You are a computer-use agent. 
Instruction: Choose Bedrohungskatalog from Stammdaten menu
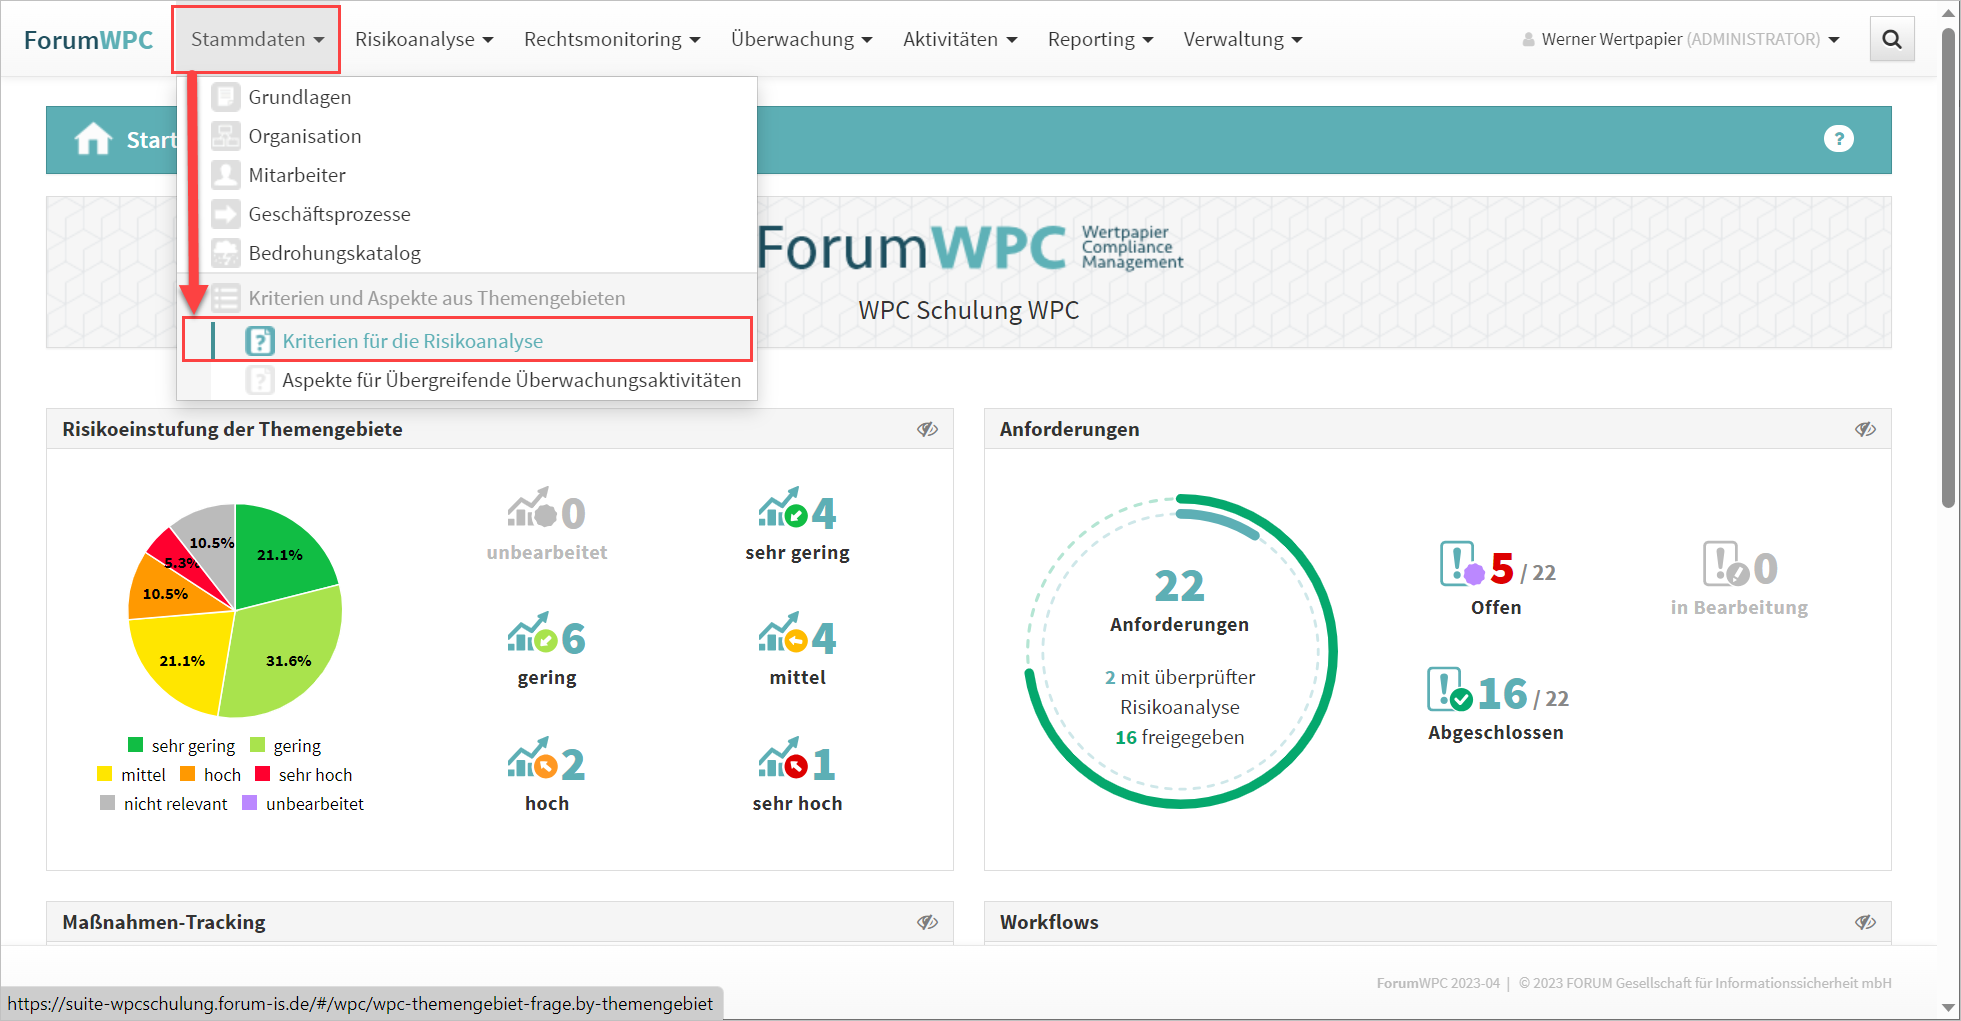point(334,253)
